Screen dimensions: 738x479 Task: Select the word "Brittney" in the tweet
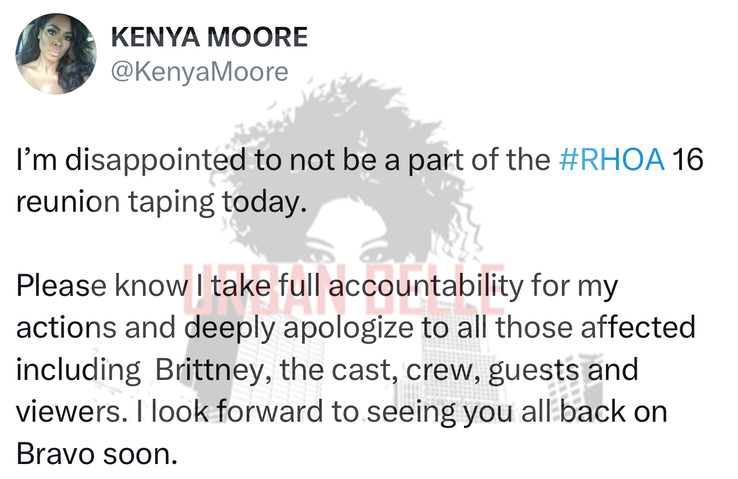214,370
